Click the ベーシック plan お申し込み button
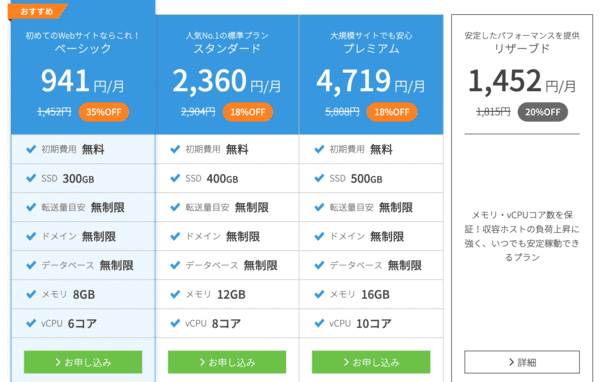The height and width of the screenshot is (382, 600). (x=83, y=362)
